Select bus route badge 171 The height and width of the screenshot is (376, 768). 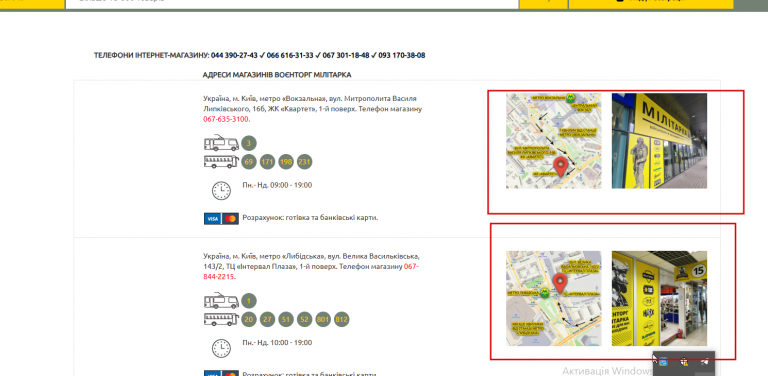click(x=267, y=162)
